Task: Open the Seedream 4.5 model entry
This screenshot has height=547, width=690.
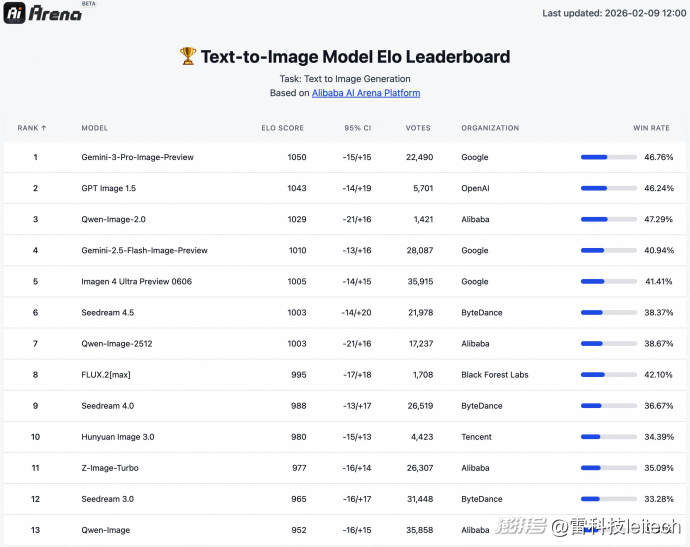Action: coord(107,313)
